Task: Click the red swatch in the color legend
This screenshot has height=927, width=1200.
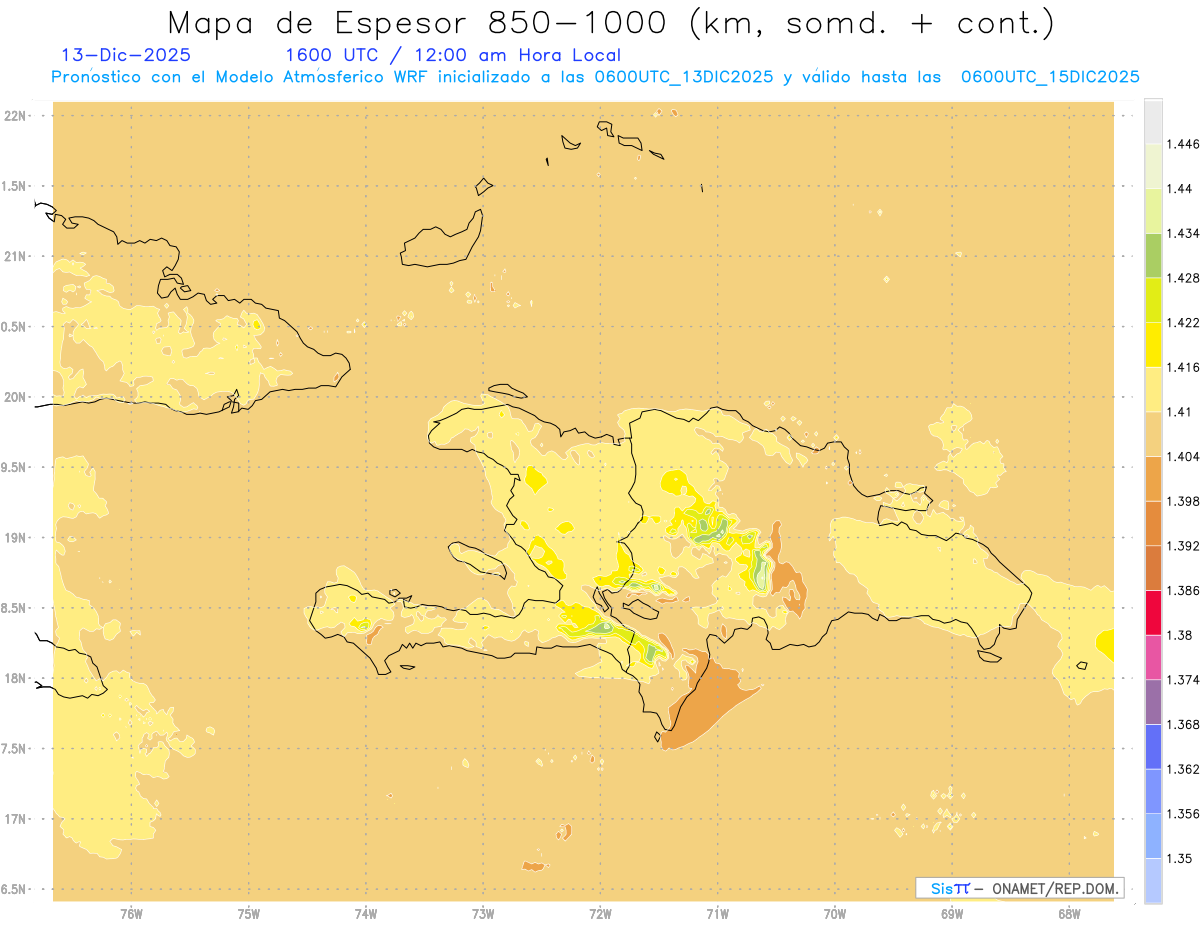Action: [x=1153, y=612]
